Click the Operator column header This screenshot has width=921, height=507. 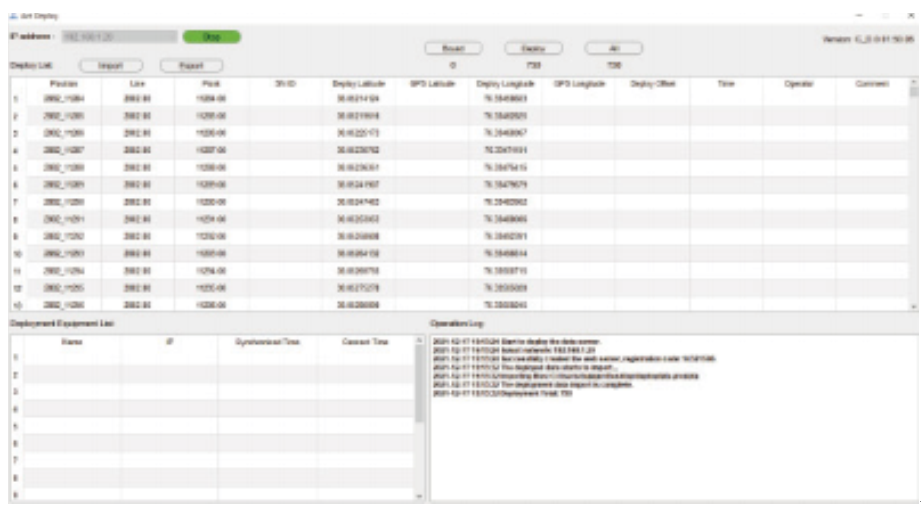pos(799,84)
